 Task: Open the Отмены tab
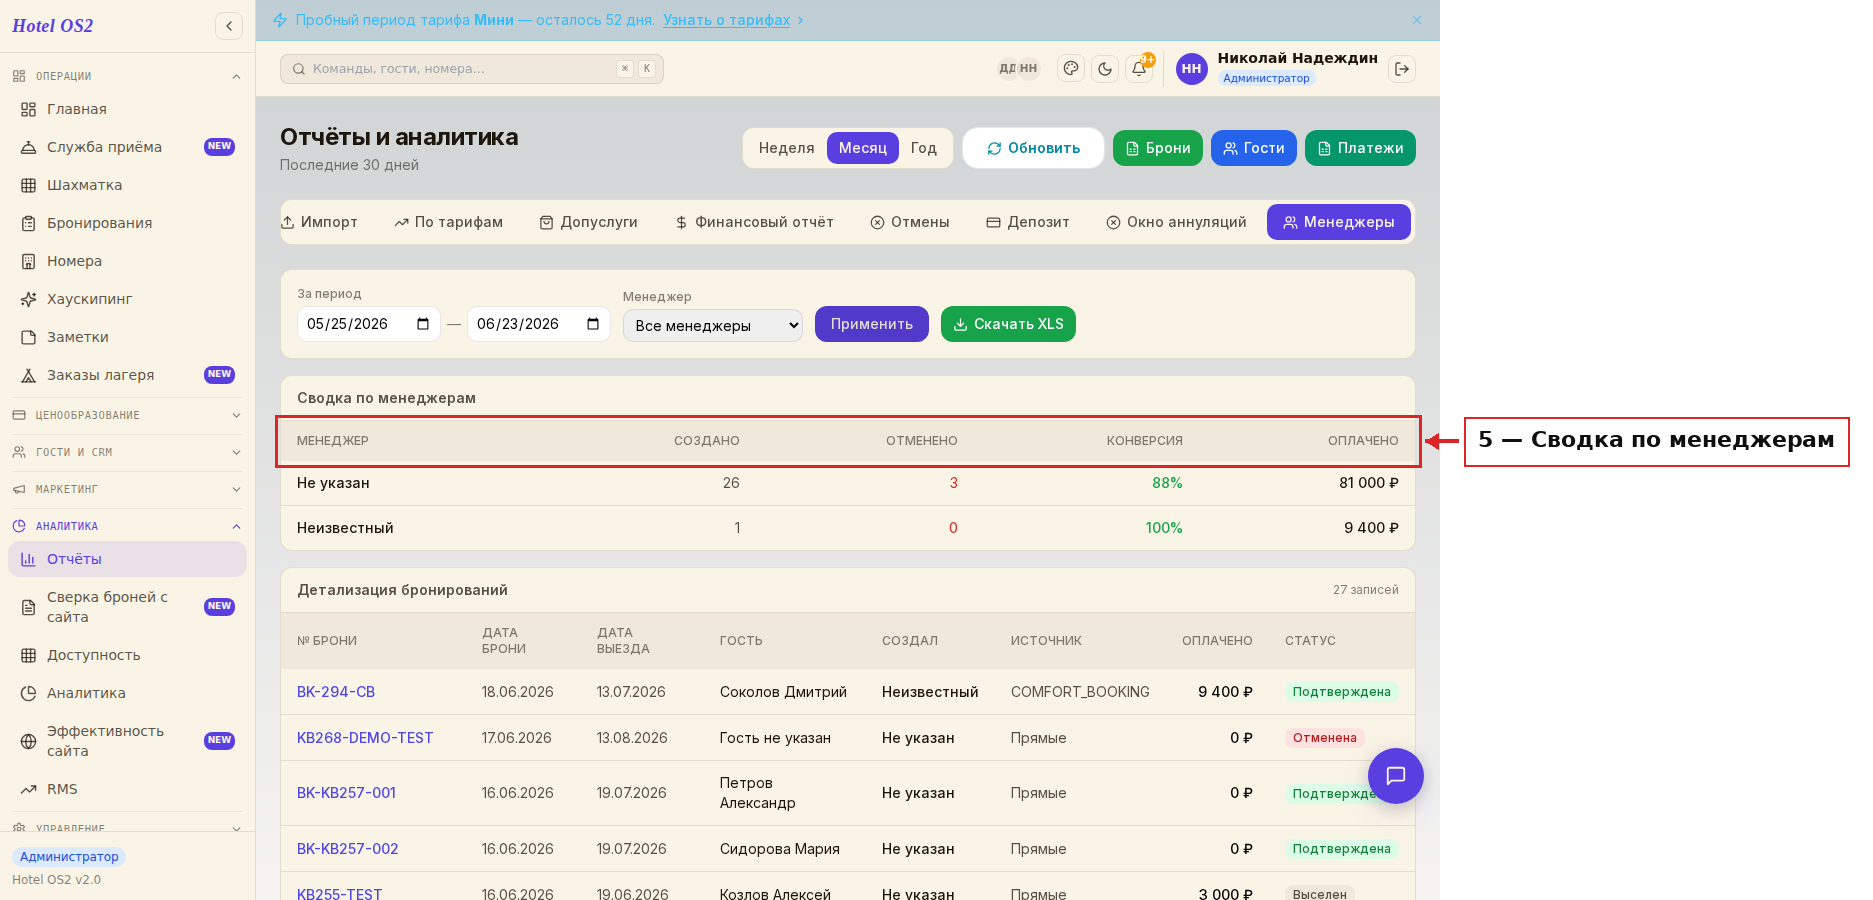(910, 222)
